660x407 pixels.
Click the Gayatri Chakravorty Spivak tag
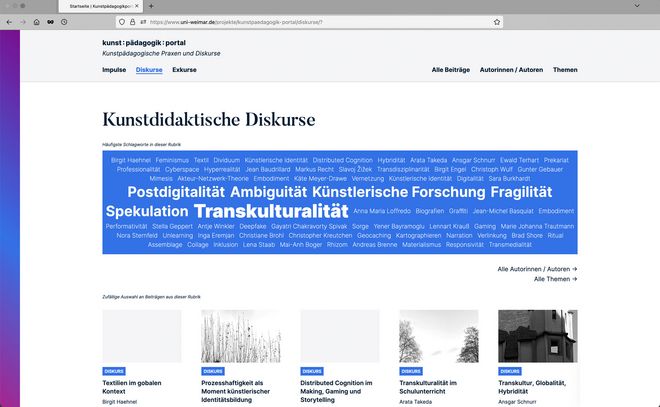tap(309, 226)
